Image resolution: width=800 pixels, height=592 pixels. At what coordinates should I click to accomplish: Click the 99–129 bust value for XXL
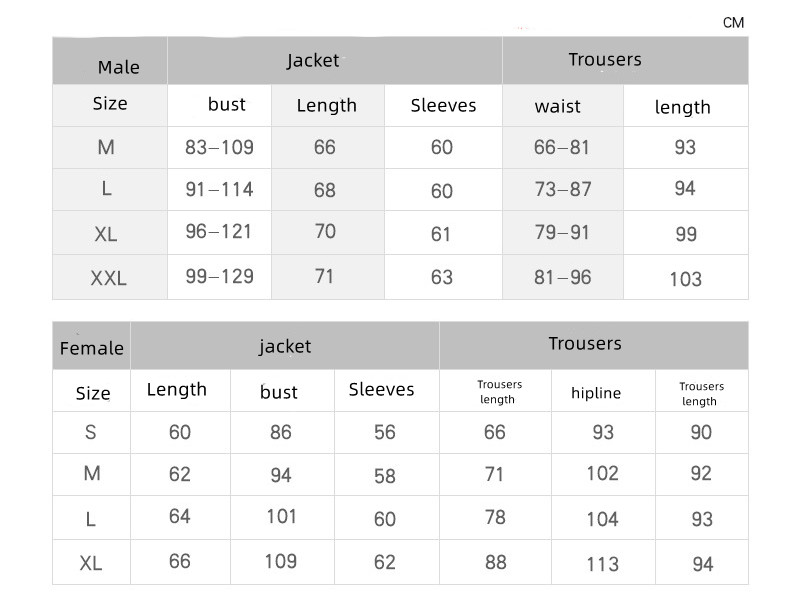(219, 276)
